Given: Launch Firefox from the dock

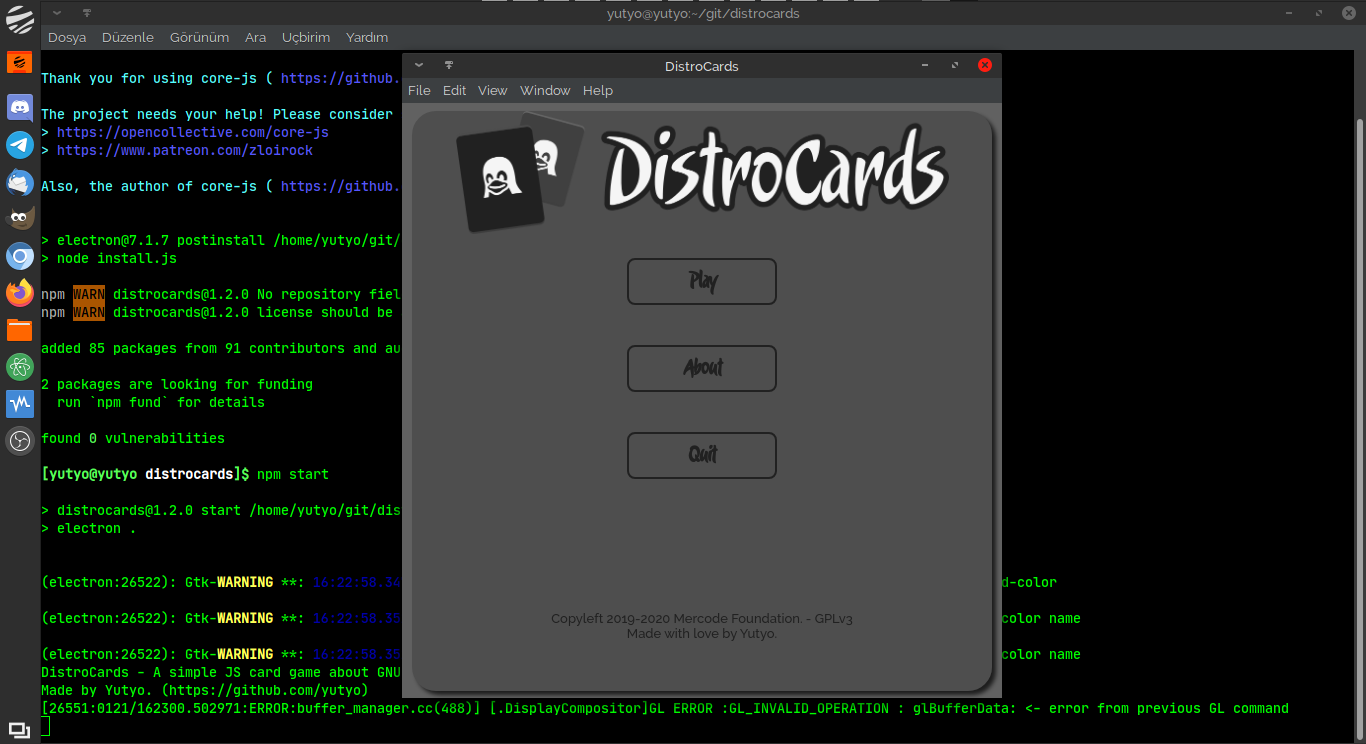Looking at the screenshot, I should tap(20, 293).
